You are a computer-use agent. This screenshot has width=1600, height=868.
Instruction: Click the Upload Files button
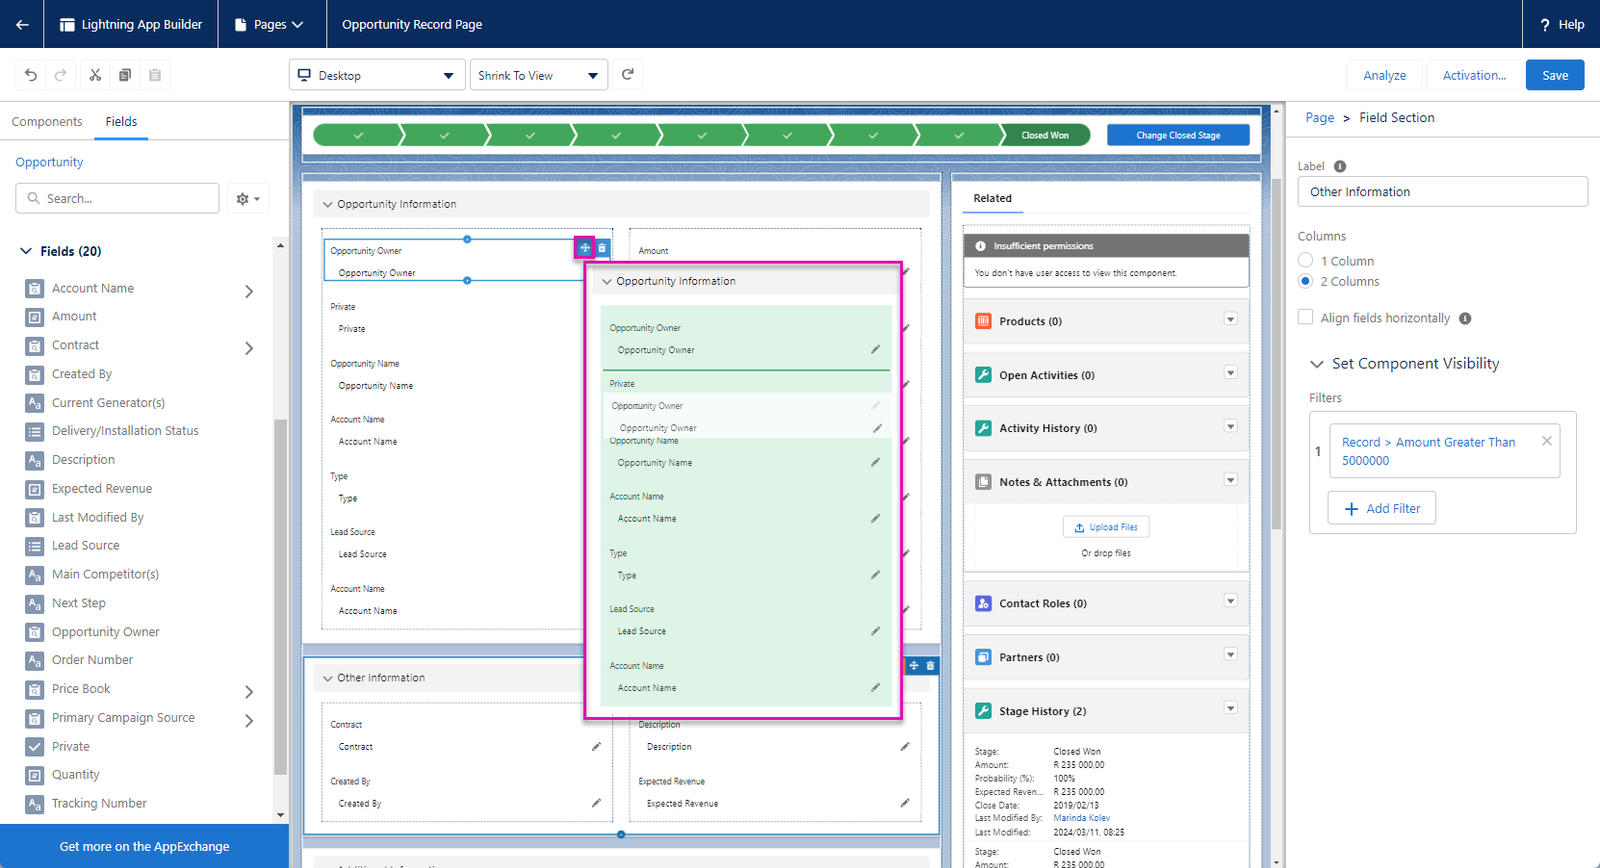tap(1106, 527)
